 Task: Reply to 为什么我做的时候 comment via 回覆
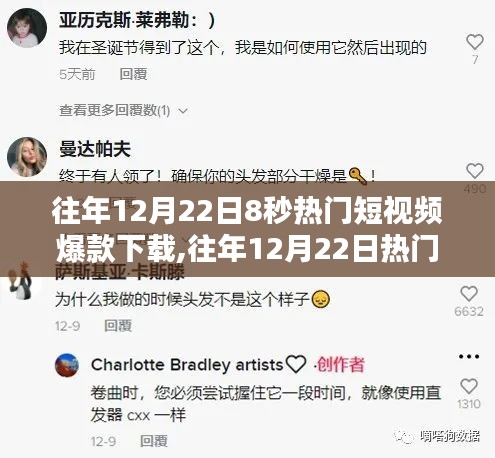pyautogui.click(x=118, y=326)
